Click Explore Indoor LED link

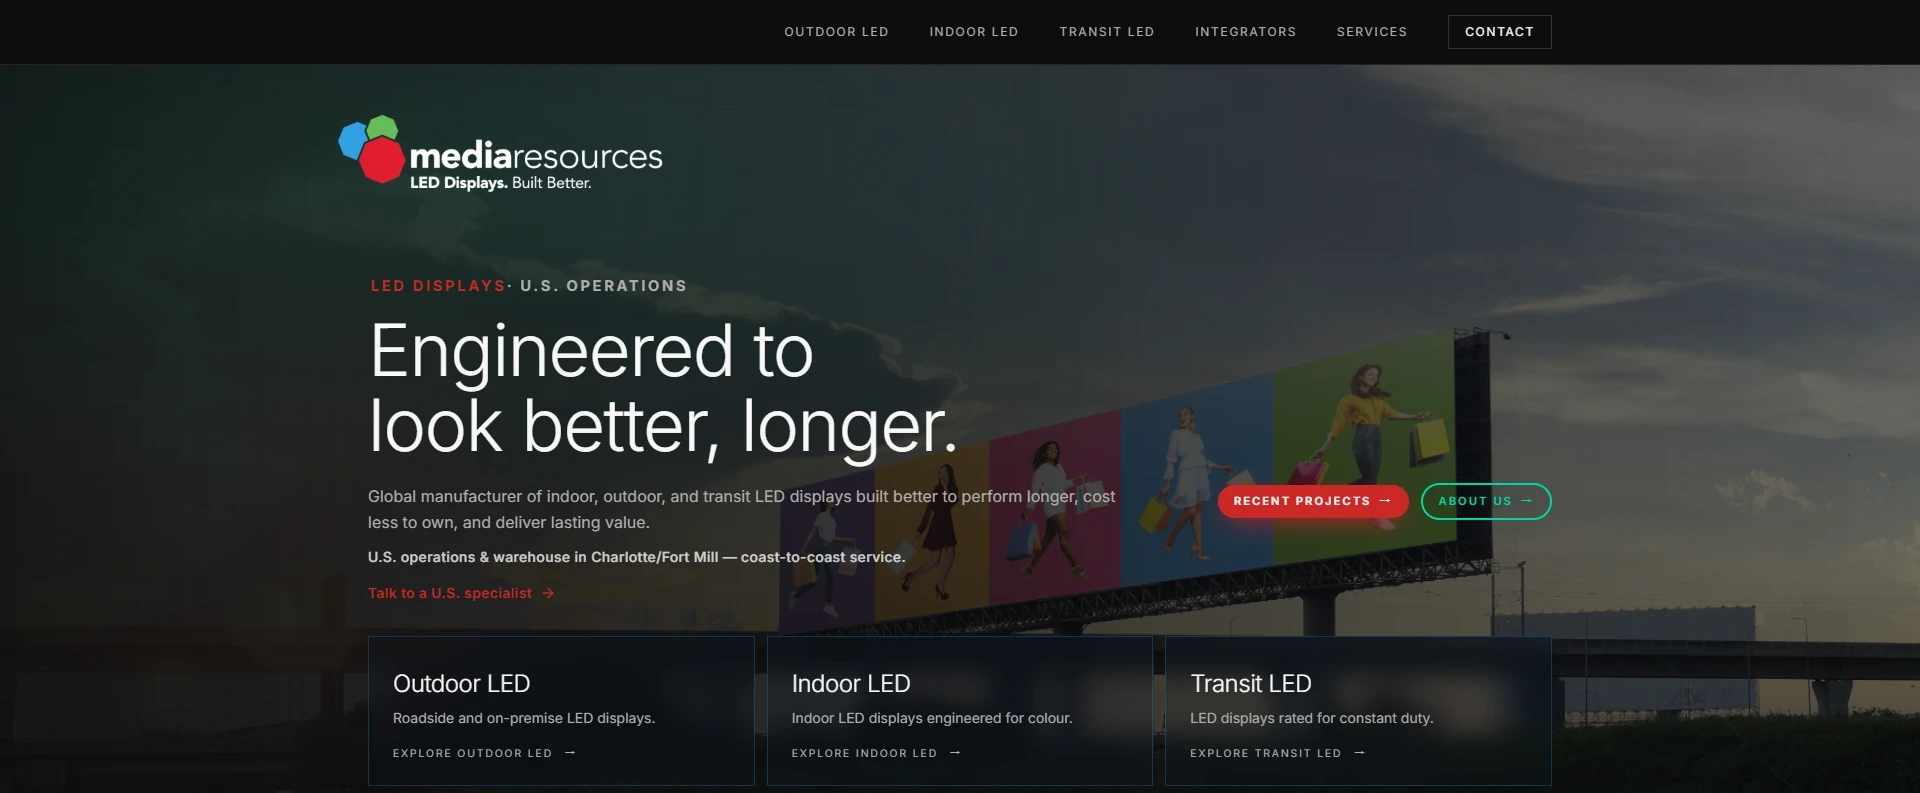coord(876,753)
